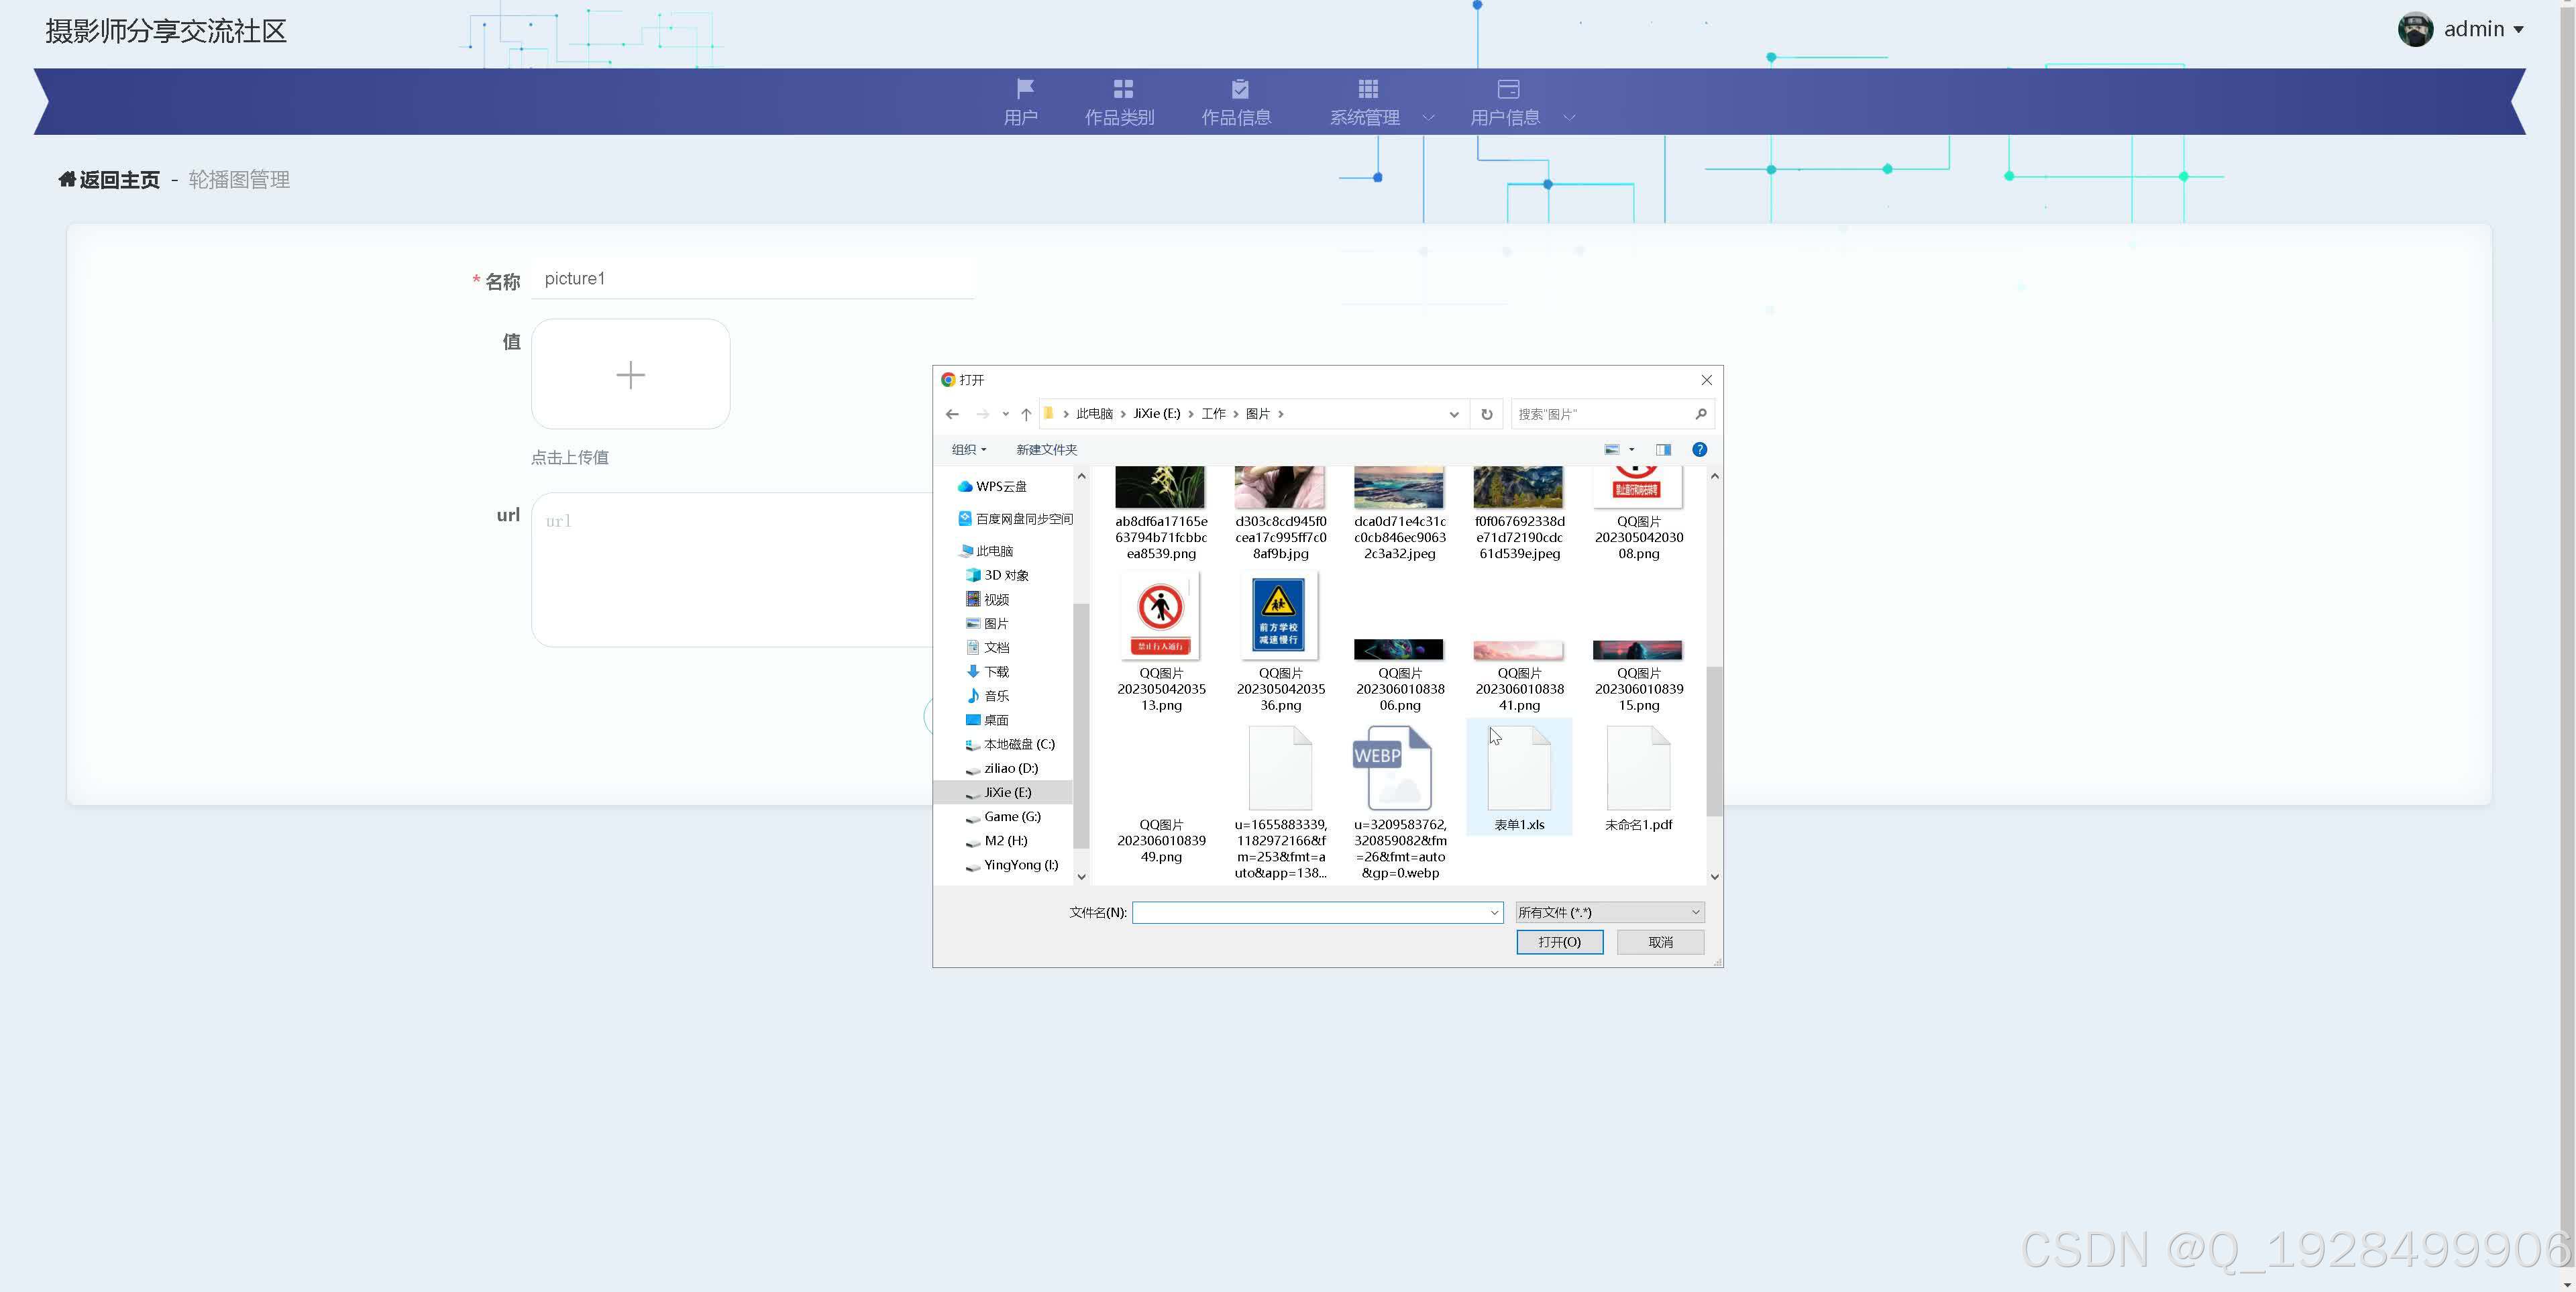Open file type filter 所有文件 dropdown
The image size is (2576, 1292).
(x=1609, y=912)
